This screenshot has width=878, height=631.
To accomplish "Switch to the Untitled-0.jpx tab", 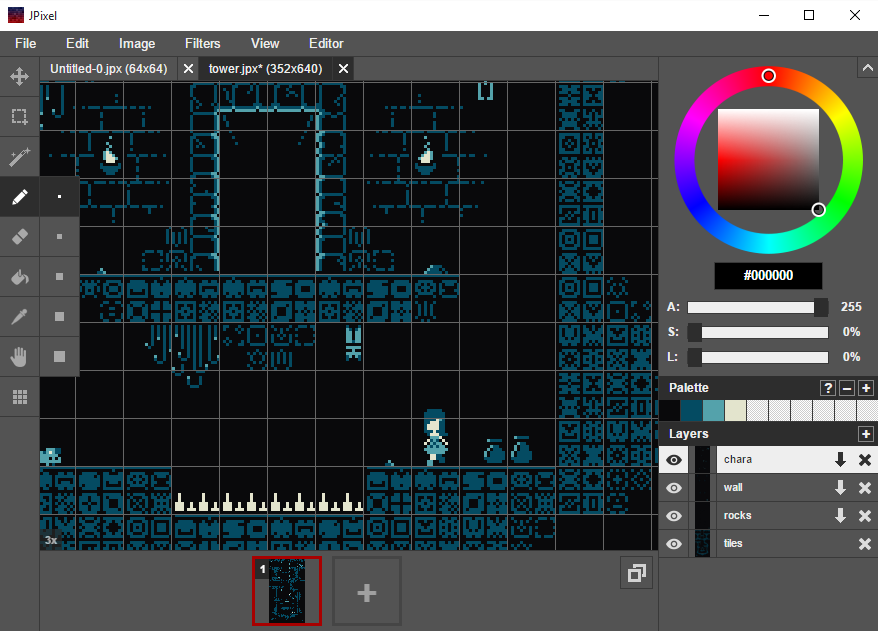I will click(108, 68).
